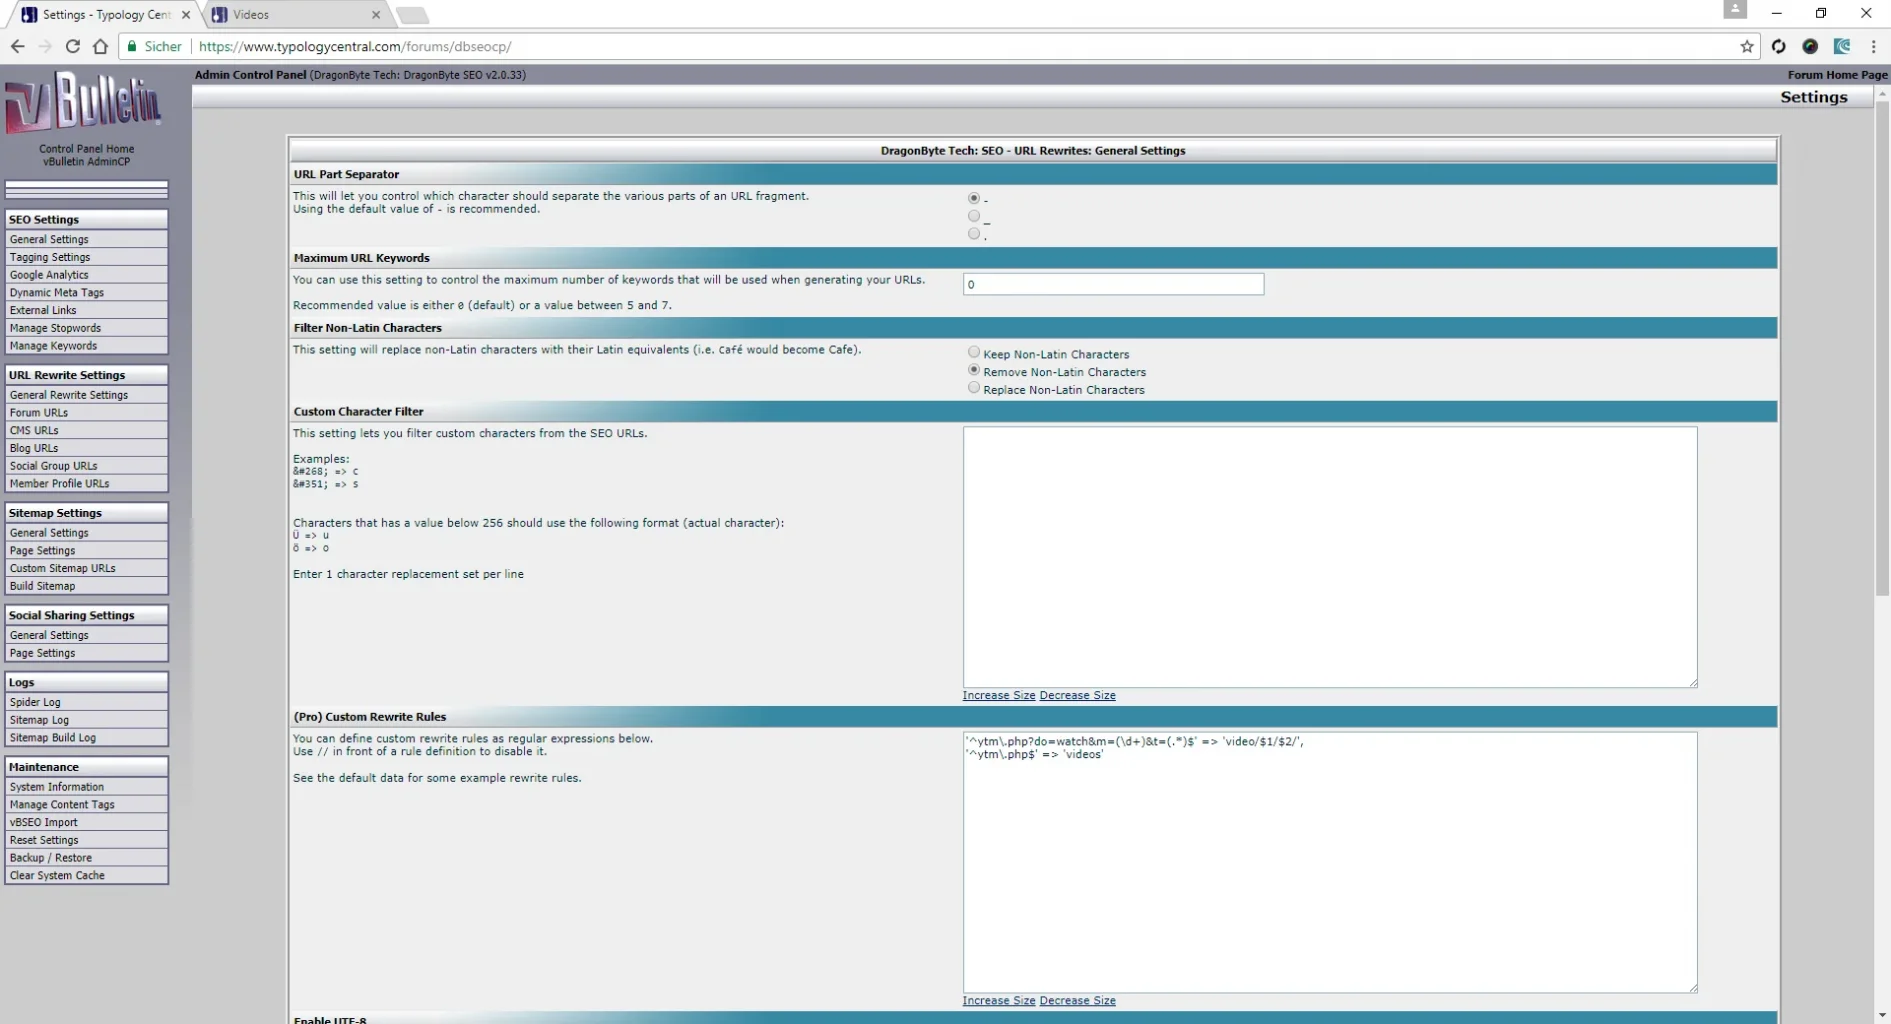Click the browser Back arrow
The height and width of the screenshot is (1024, 1891).
17,46
